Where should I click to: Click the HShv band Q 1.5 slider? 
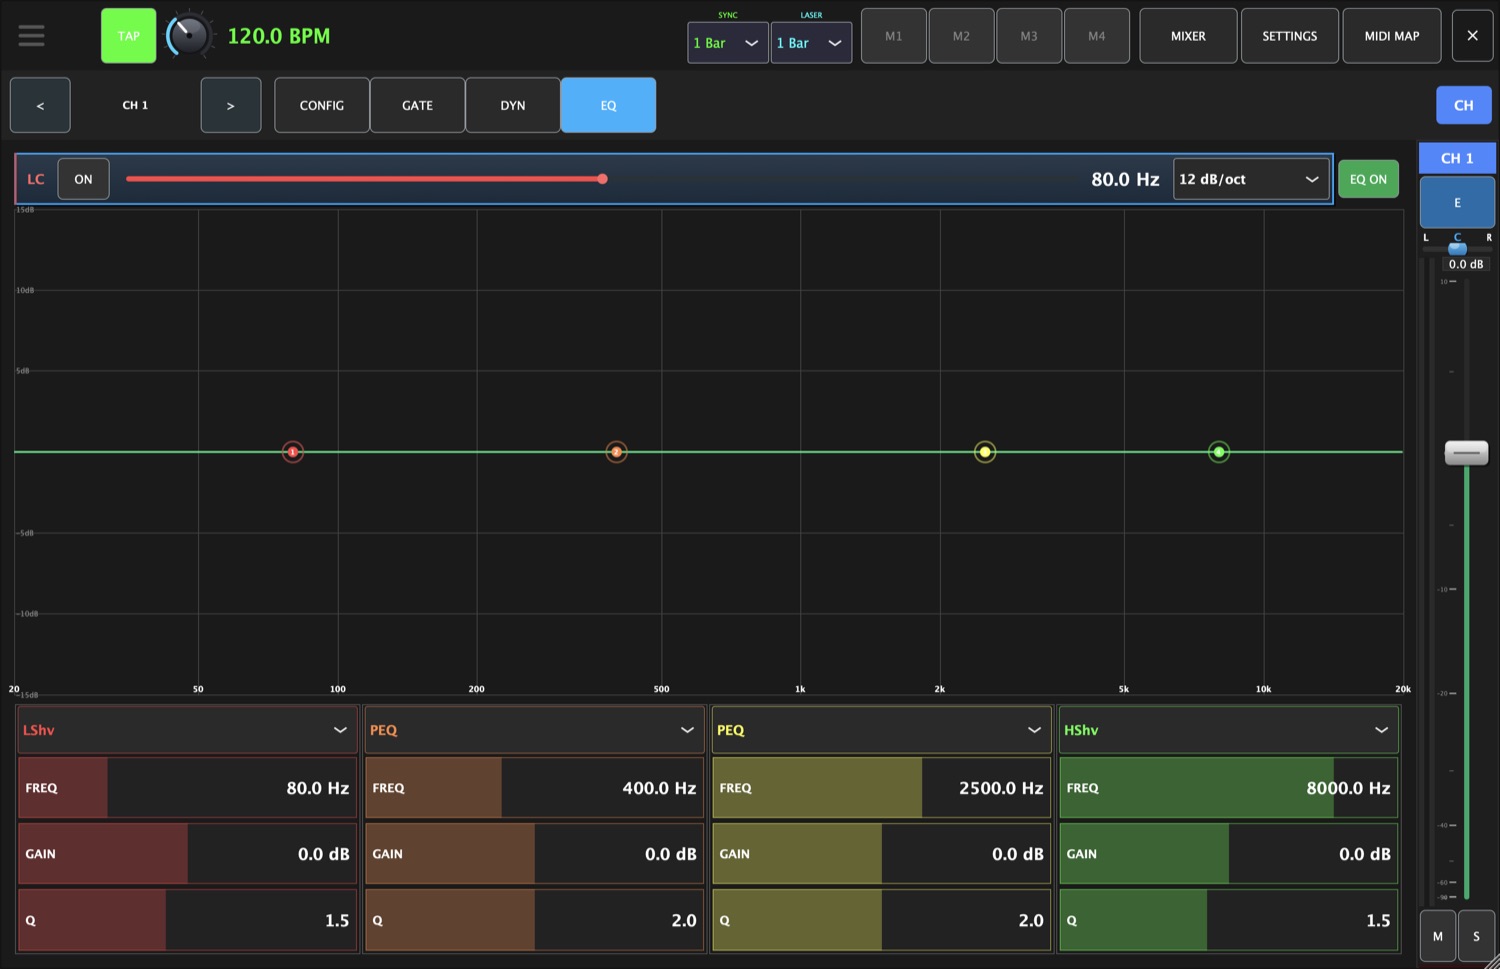(x=1228, y=920)
